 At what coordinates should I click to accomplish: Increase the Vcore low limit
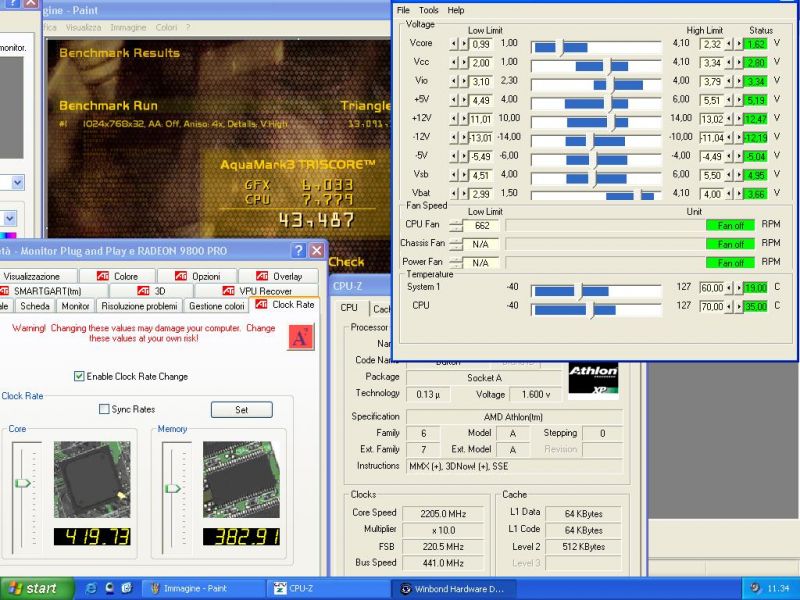pyautogui.click(x=464, y=44)
